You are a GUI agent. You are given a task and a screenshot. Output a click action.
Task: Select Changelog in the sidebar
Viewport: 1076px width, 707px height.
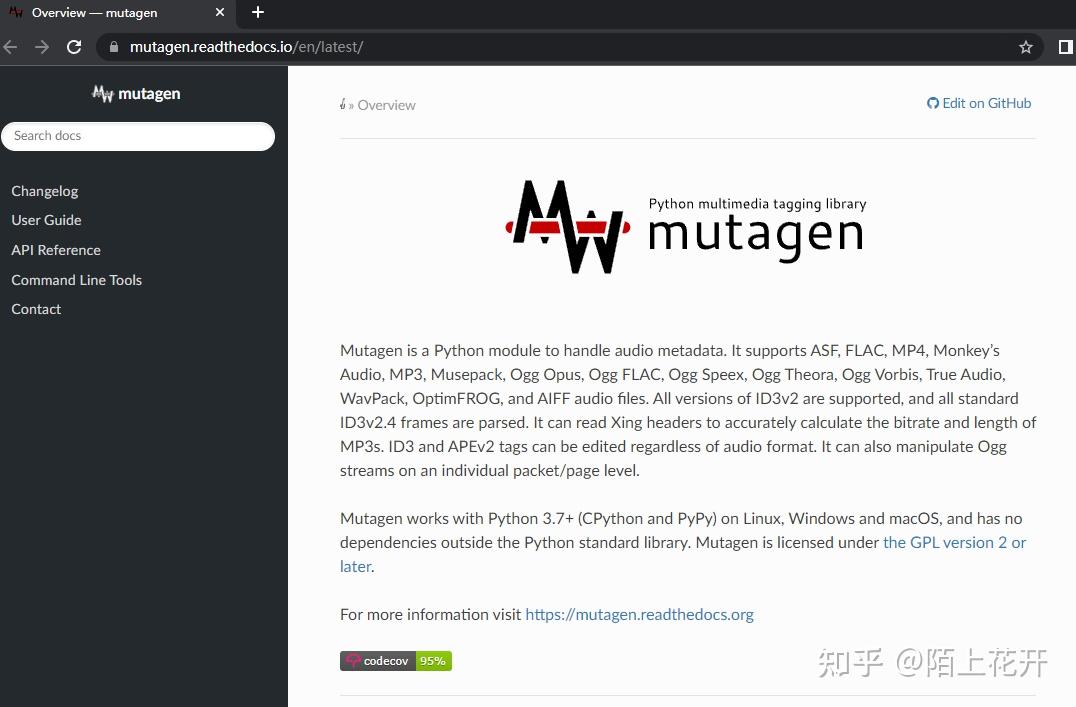click(44, 190)
